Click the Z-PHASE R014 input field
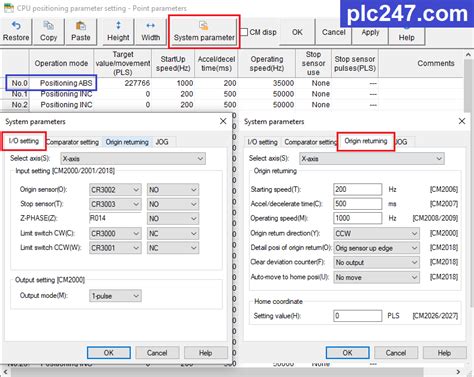This screenshot has width=474, height=377. tap(115, 218)
